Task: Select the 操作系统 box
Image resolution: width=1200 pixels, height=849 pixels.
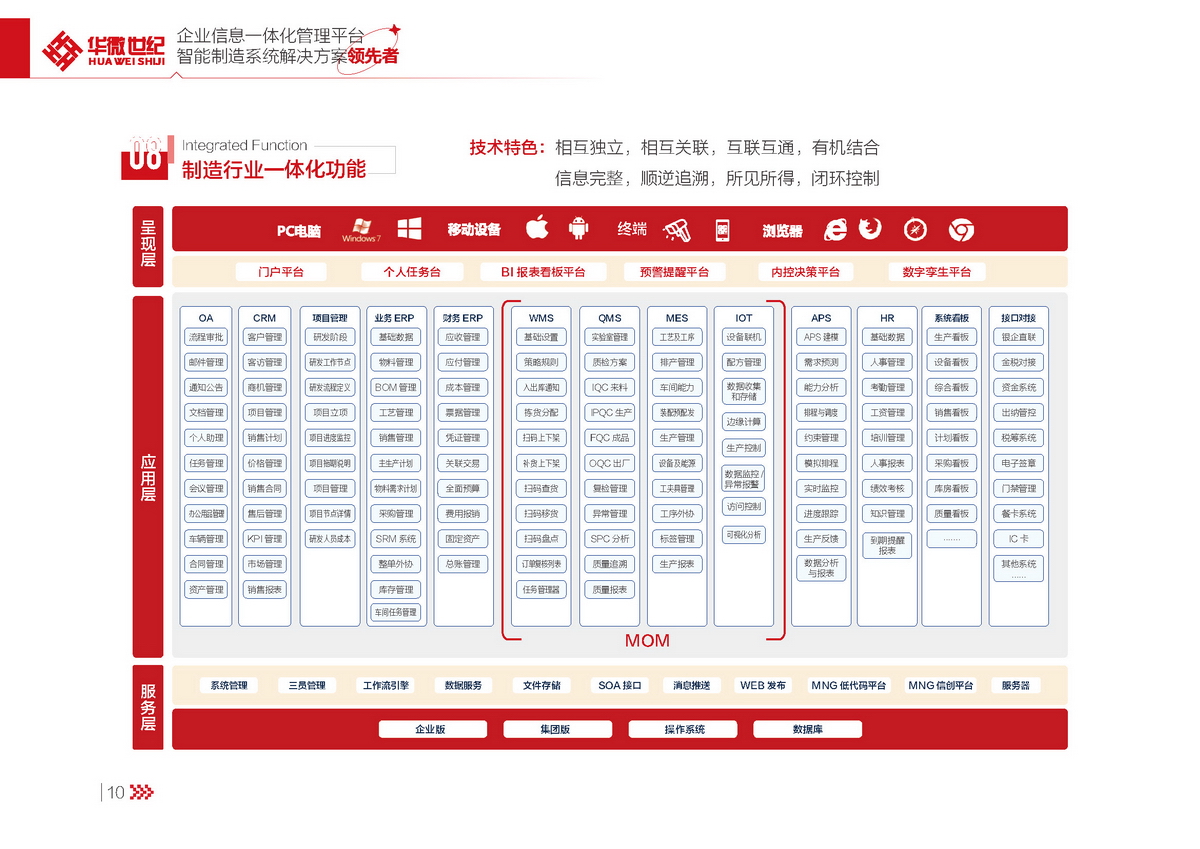Action: [x=683, y=729]
